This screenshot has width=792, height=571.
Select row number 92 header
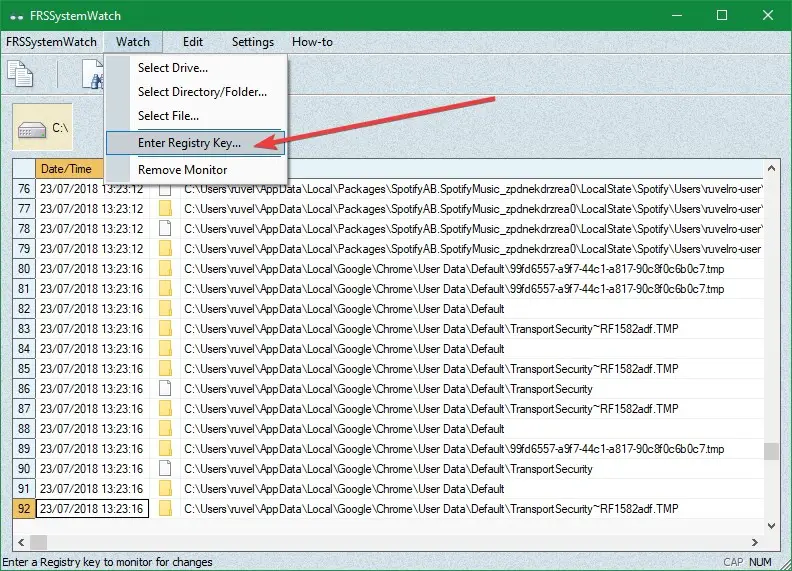pyautogui.click(x=24, y=508)
